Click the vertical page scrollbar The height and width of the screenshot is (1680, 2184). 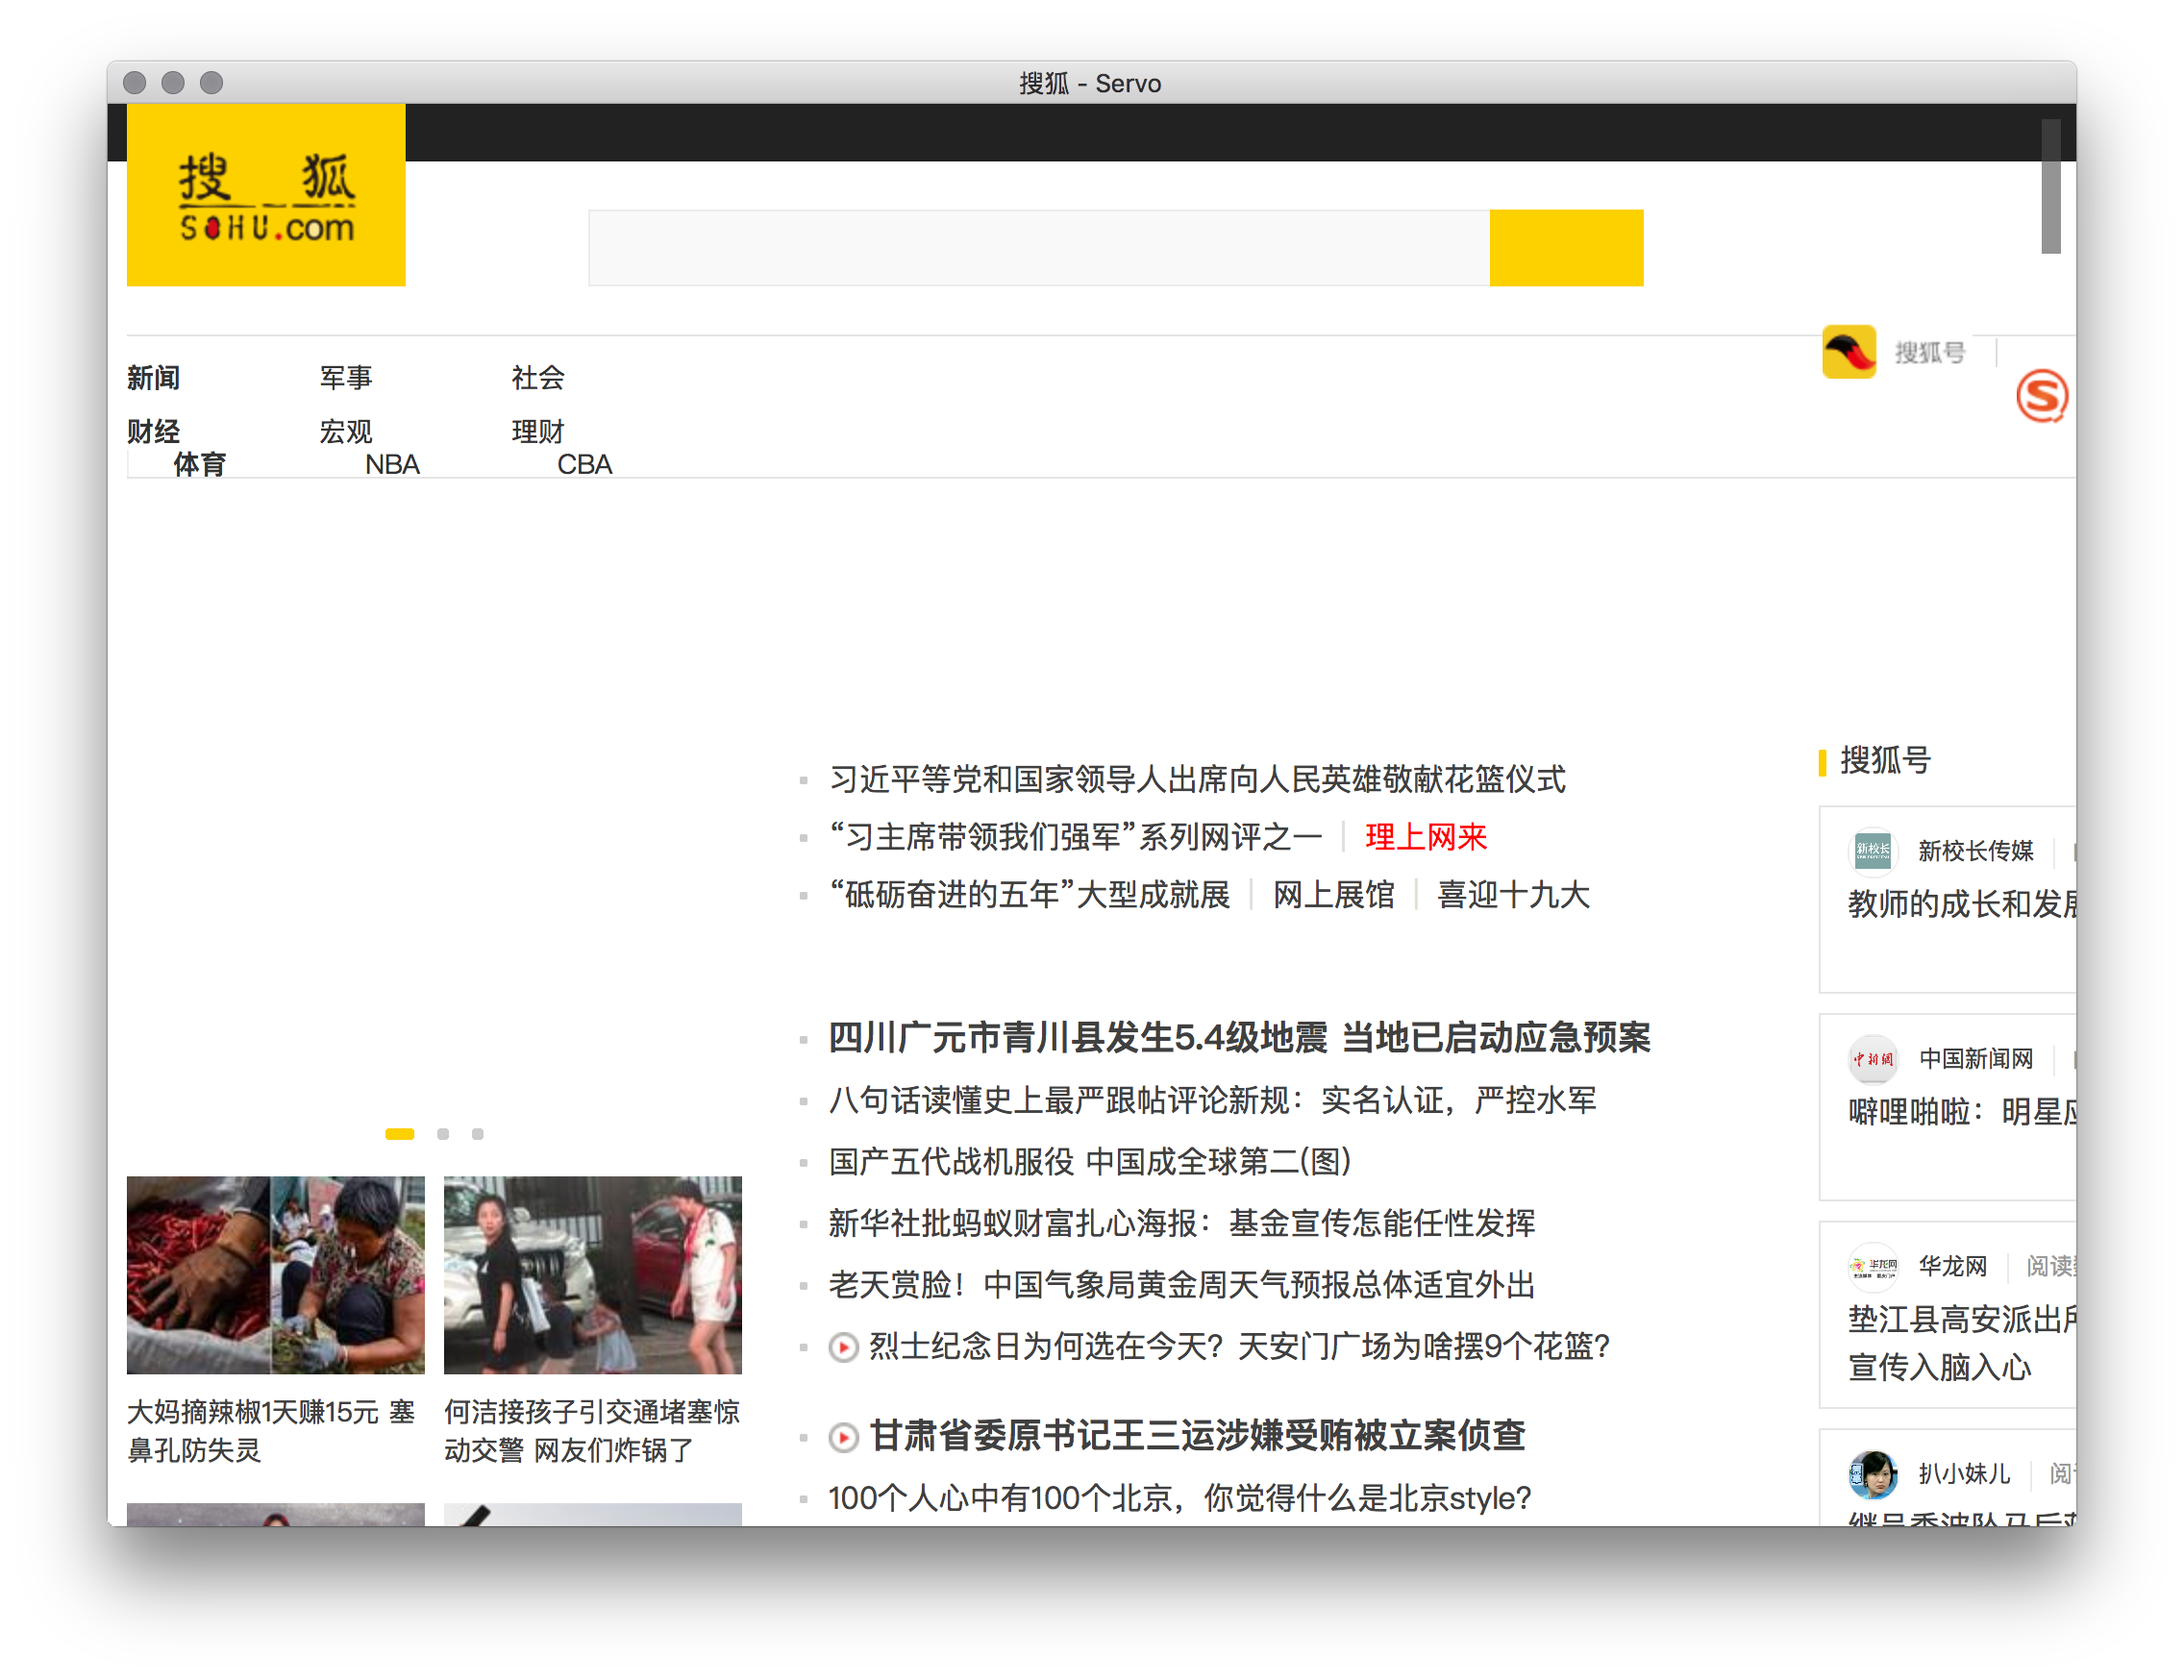[2050, 186]
